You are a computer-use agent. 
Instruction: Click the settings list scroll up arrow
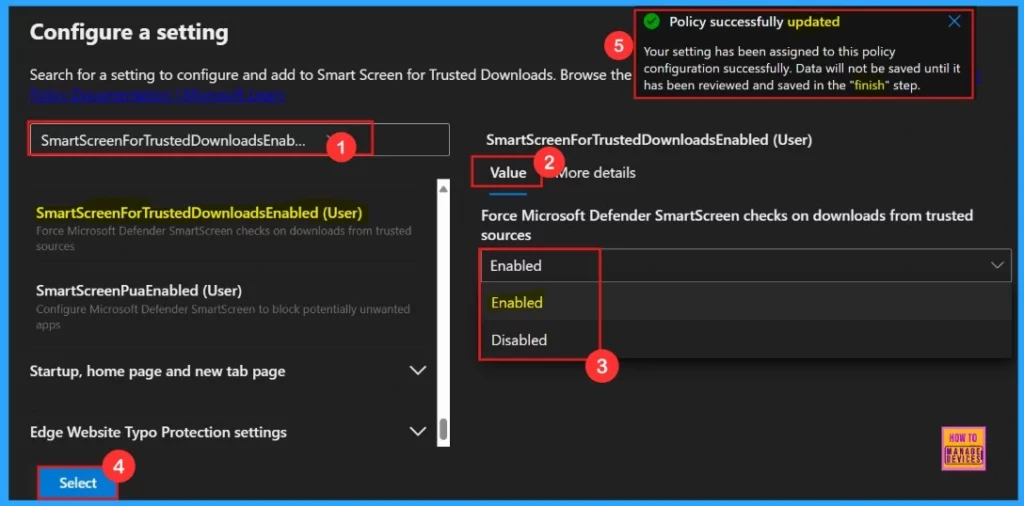pyautogui.click(x=443, y=189)
